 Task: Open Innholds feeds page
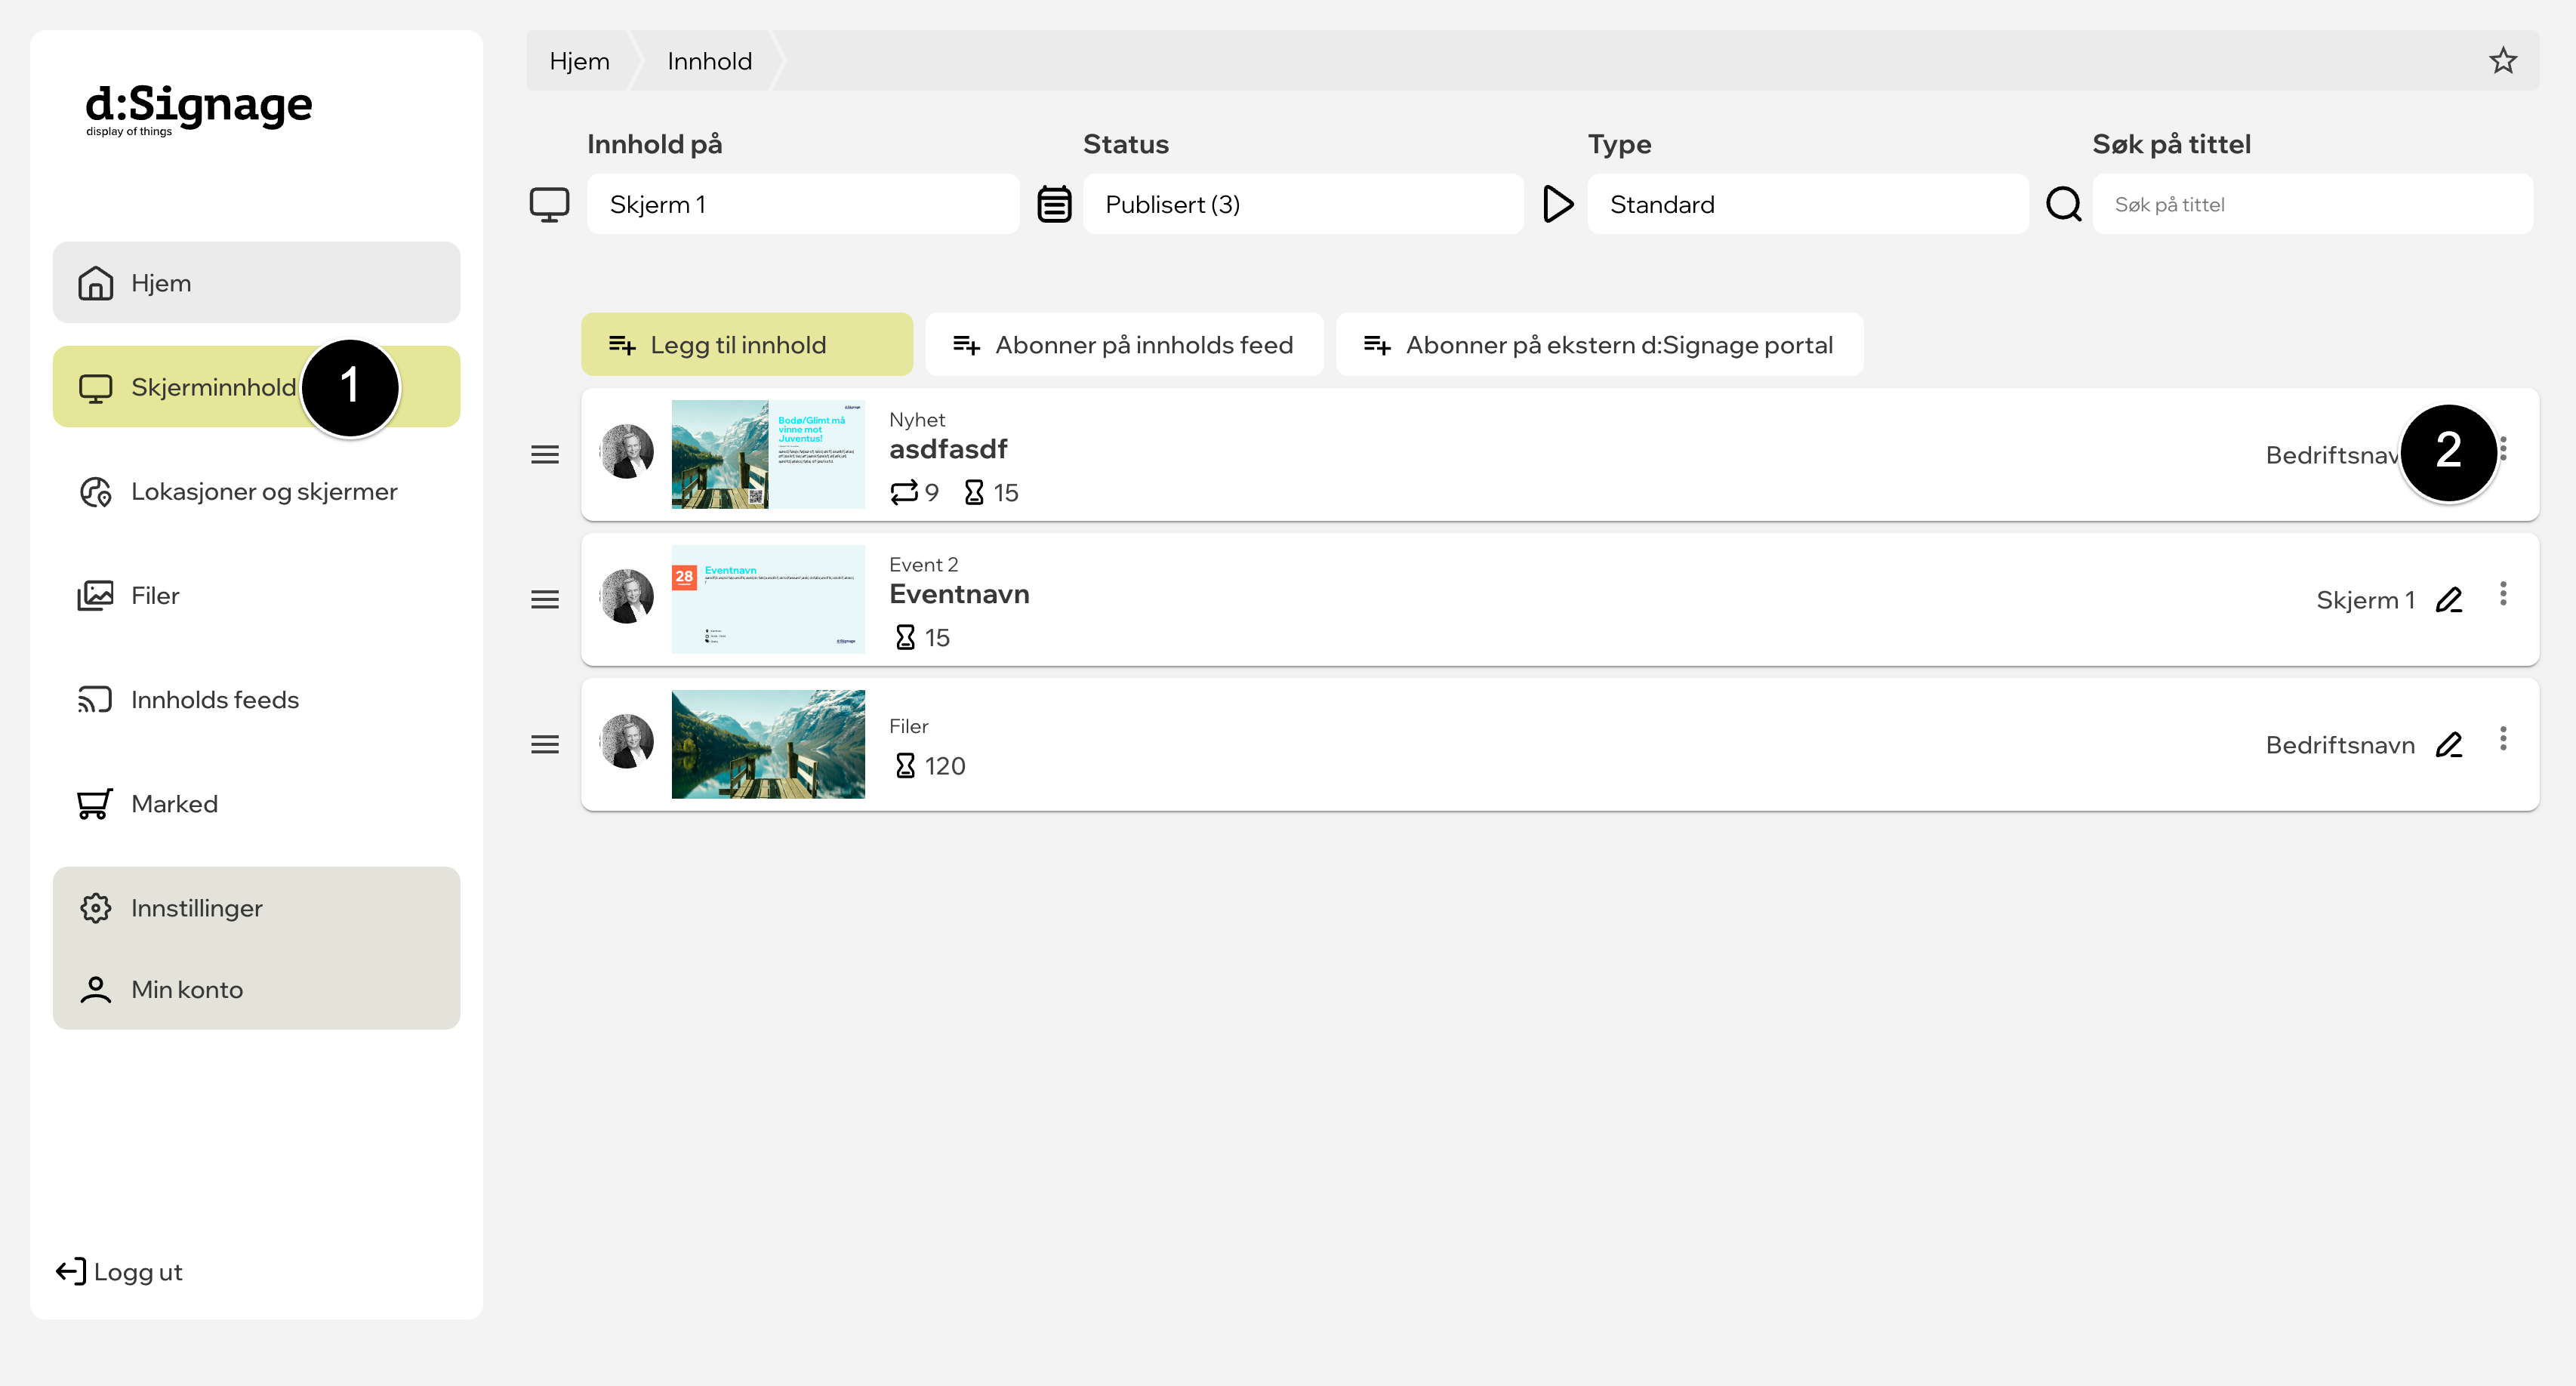(256, 699)
